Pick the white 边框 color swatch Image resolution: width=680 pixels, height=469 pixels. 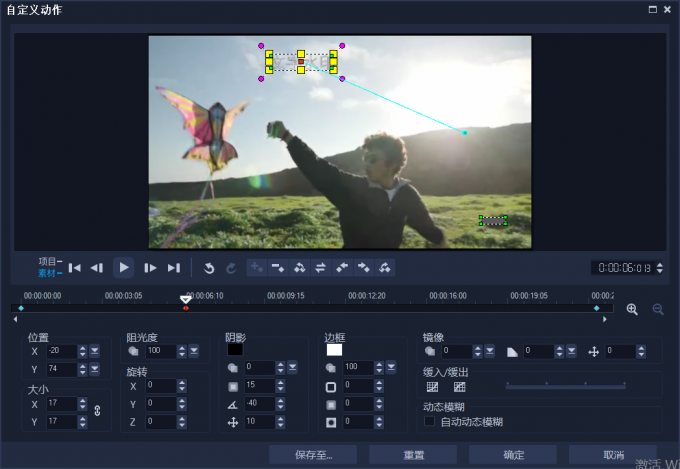pyautogui.click(x=334, y=350)
